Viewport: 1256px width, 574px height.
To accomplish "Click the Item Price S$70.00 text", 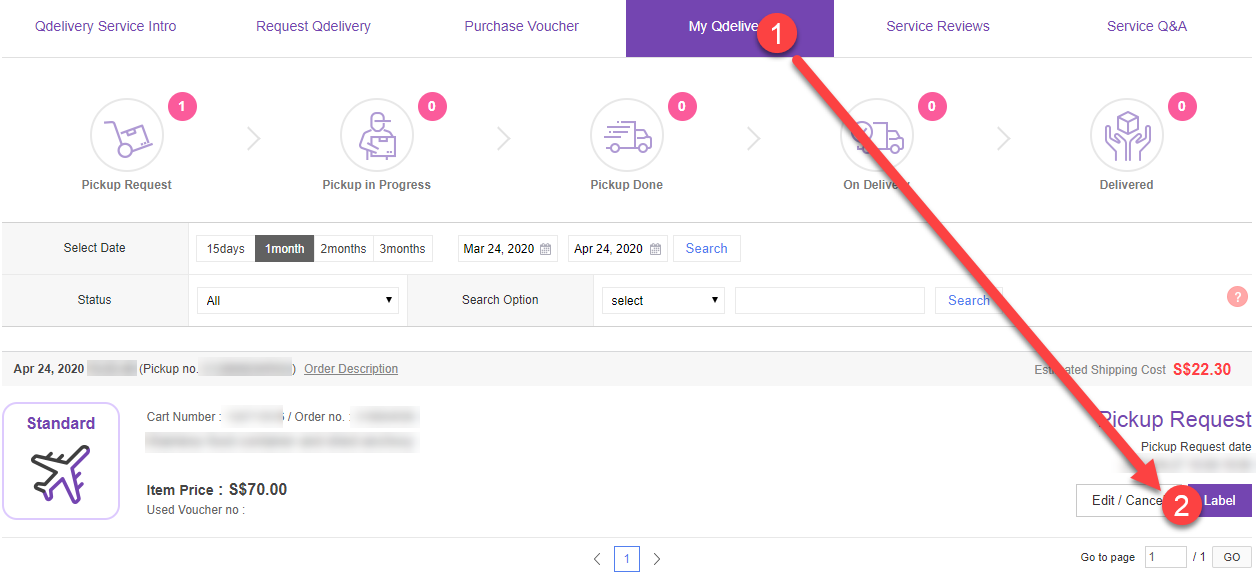I will pos(217,490).
